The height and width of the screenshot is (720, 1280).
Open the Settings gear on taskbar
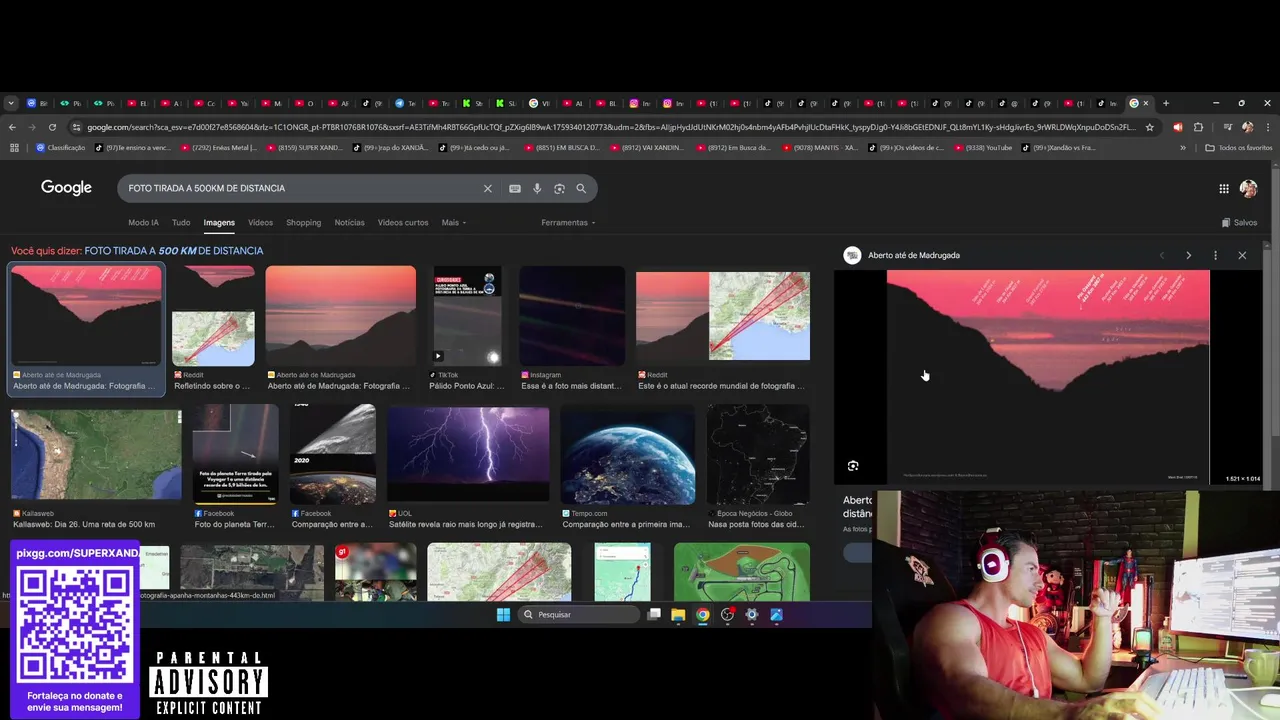tap(752, 615)
